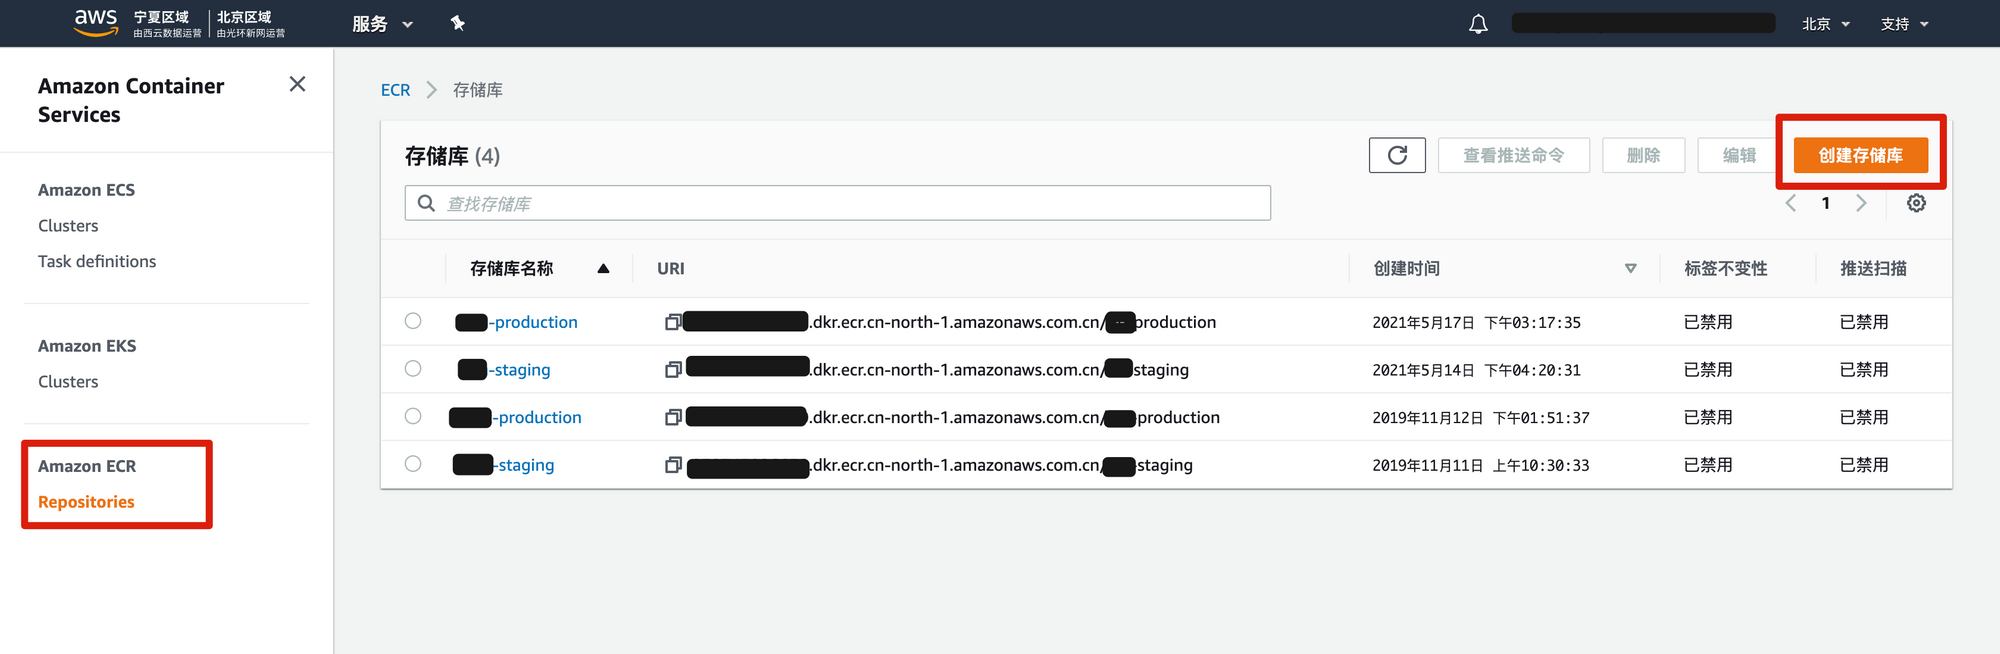Click the refresh repositories icon button
This screenshot has height=654, width=2000.
(x=1396, y=155)
